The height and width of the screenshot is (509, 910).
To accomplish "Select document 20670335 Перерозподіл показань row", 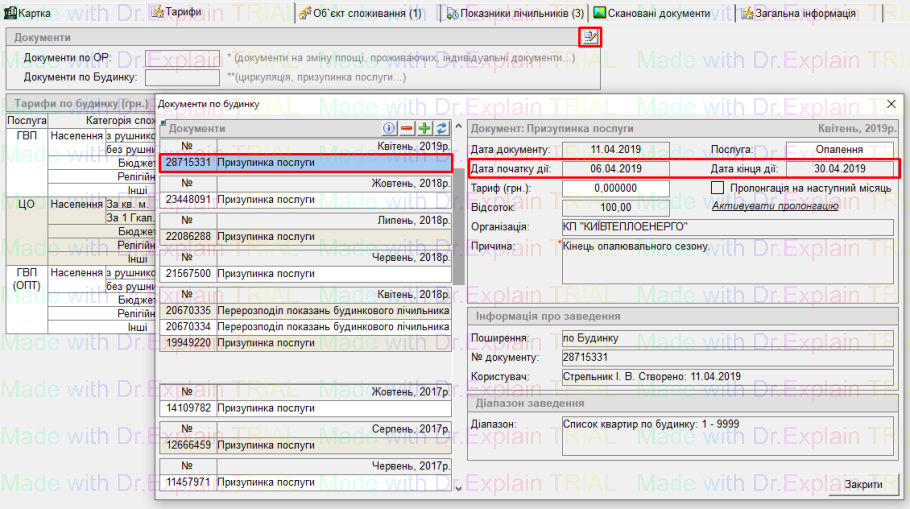I will tap(305, 311).
